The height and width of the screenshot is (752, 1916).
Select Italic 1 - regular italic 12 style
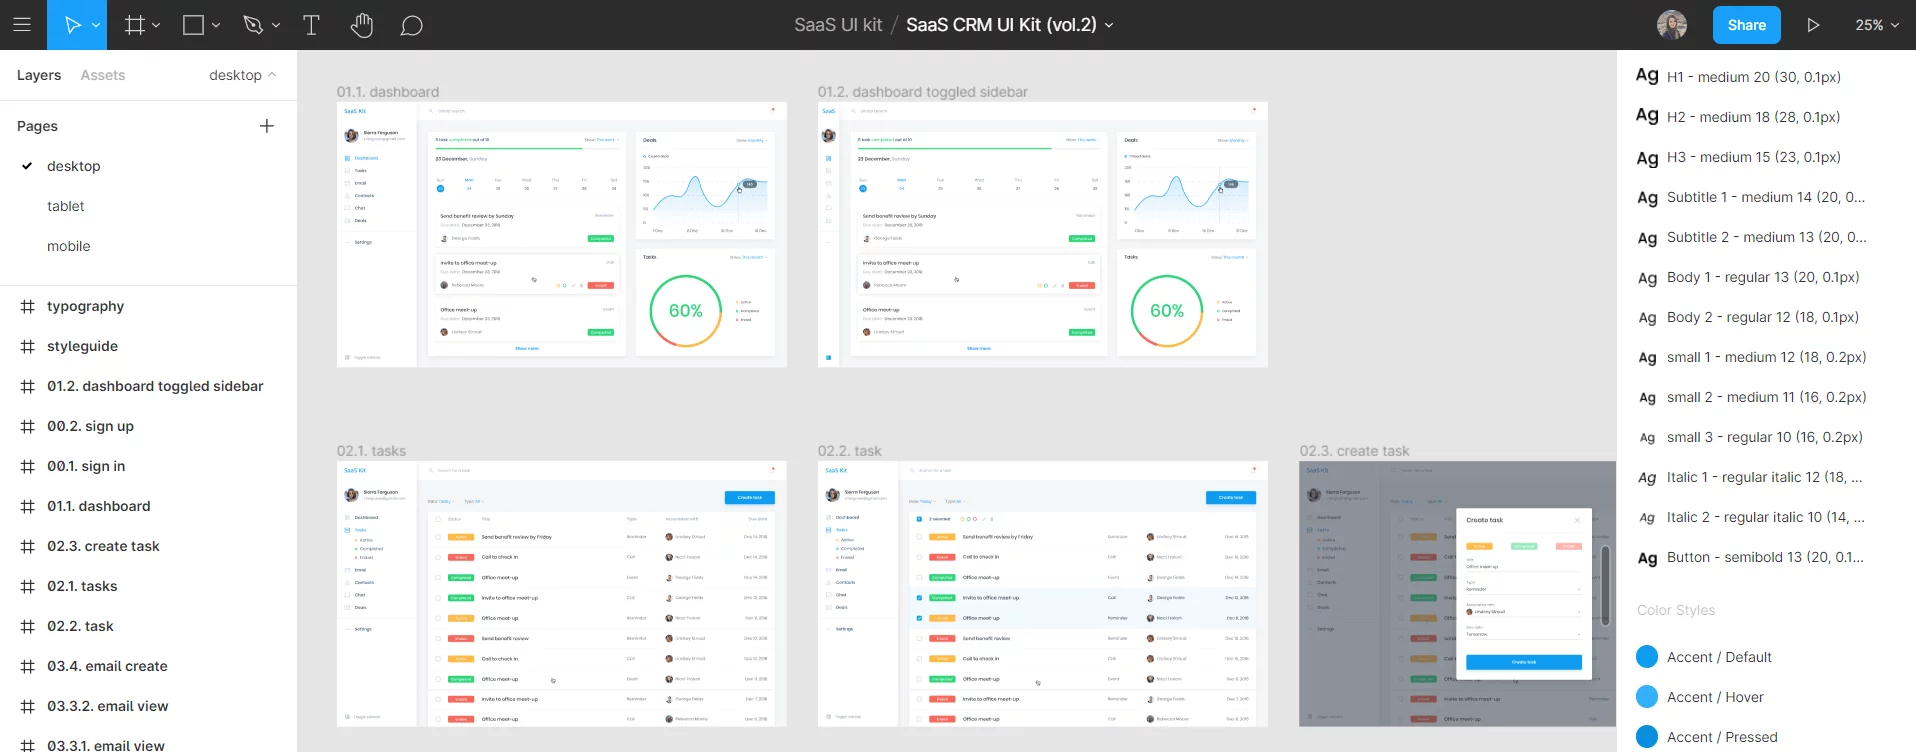tap(1766, 477)
